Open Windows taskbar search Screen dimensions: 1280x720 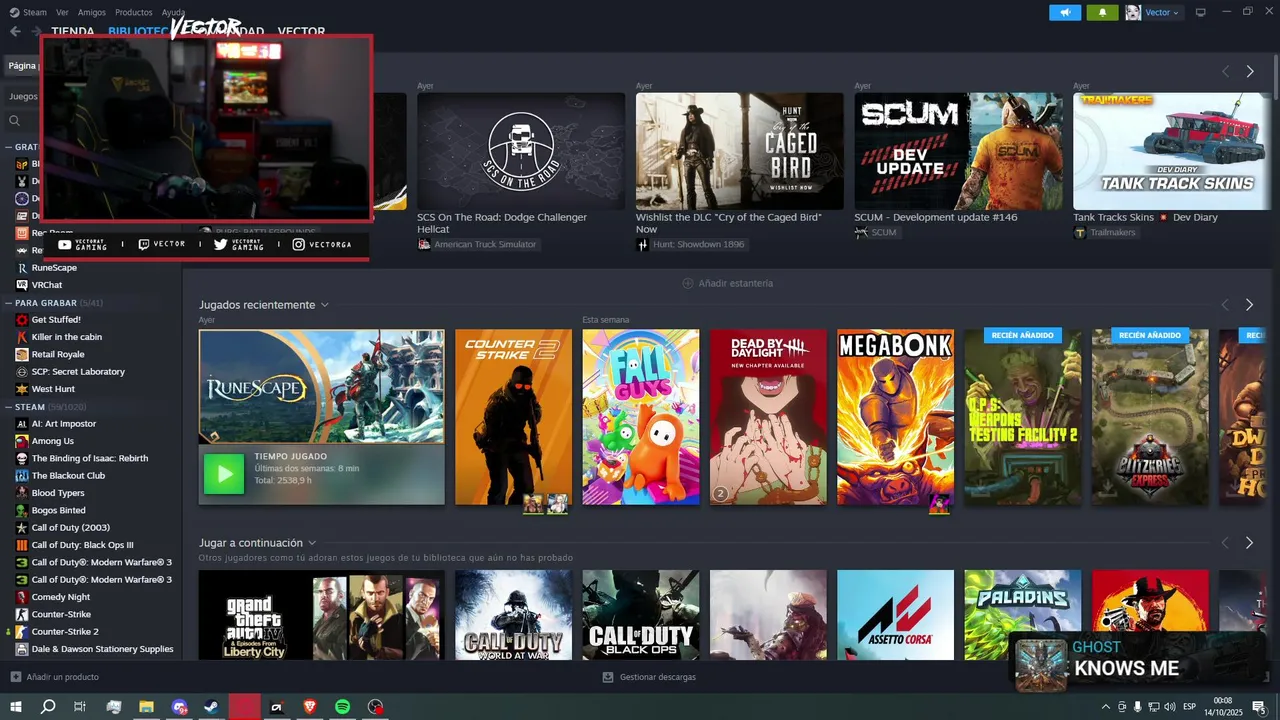tap(48, 706)
